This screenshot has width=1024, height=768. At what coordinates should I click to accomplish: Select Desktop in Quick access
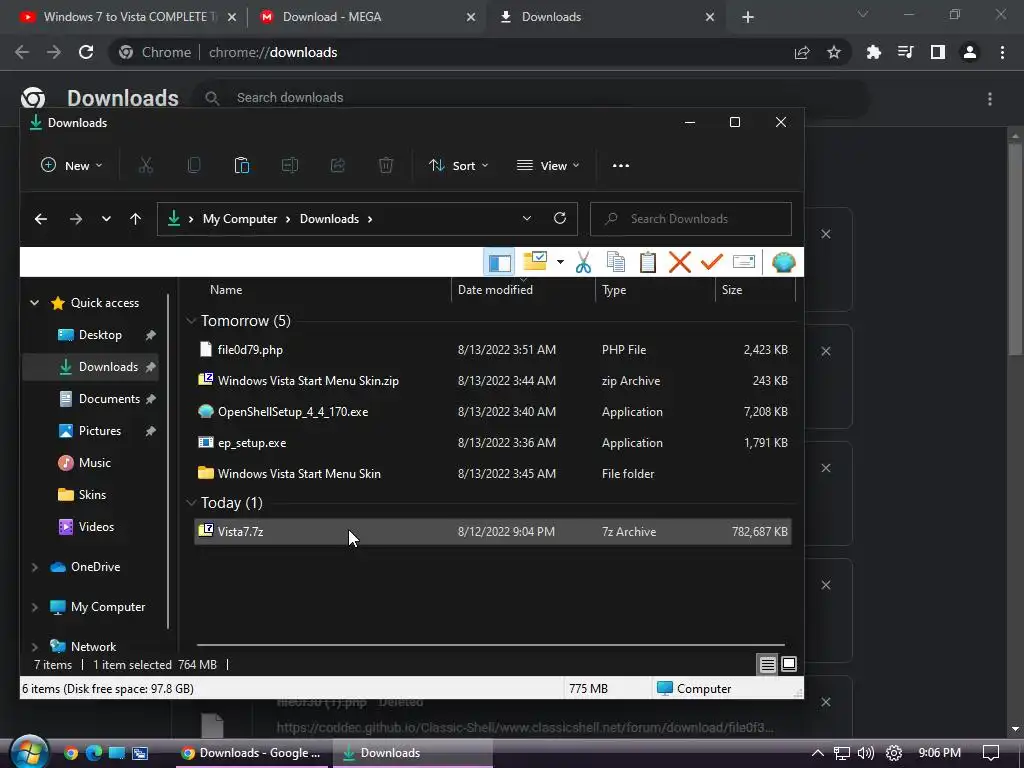pos(100,335)
